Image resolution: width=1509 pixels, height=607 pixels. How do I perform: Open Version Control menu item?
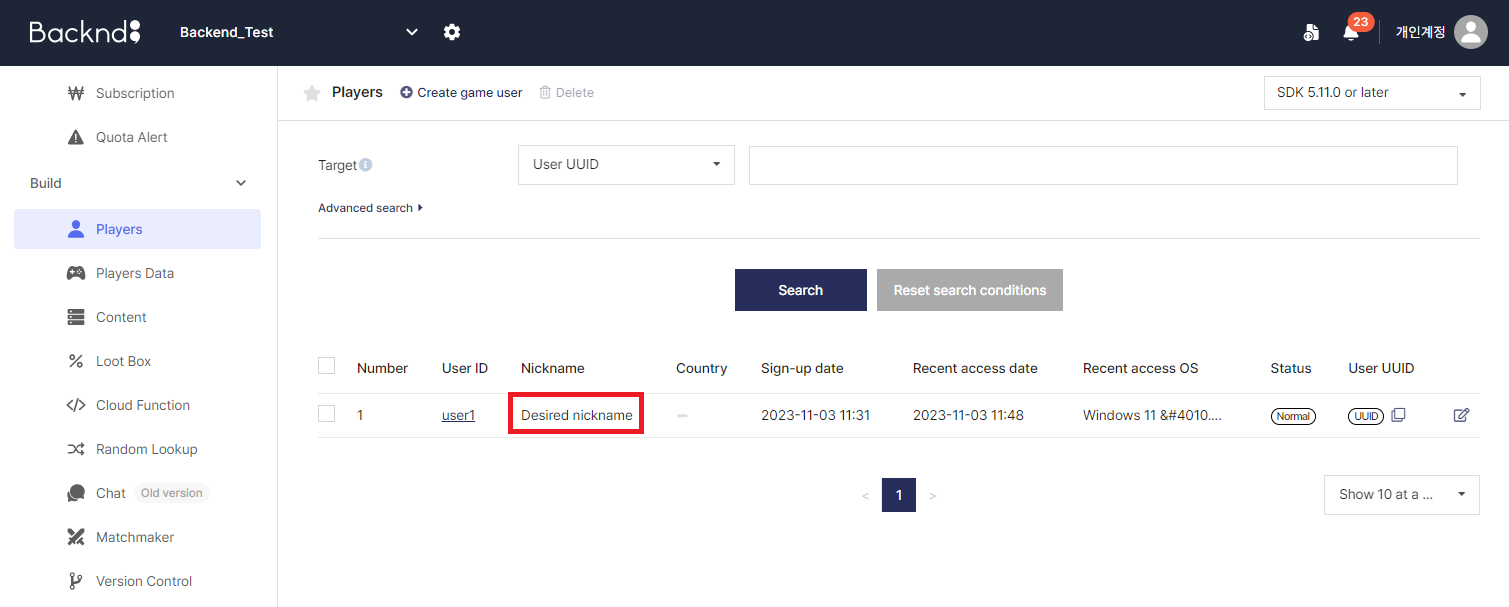click(x=144, y=581)
